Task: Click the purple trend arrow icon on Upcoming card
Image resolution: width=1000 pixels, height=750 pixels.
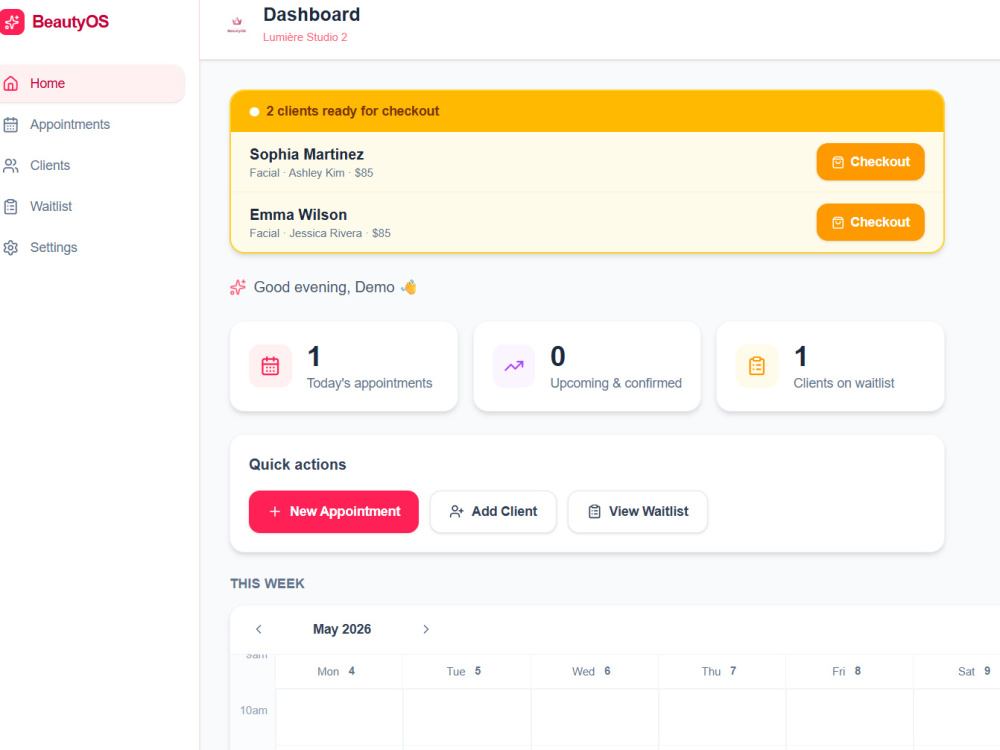Action: click(514, 366)
